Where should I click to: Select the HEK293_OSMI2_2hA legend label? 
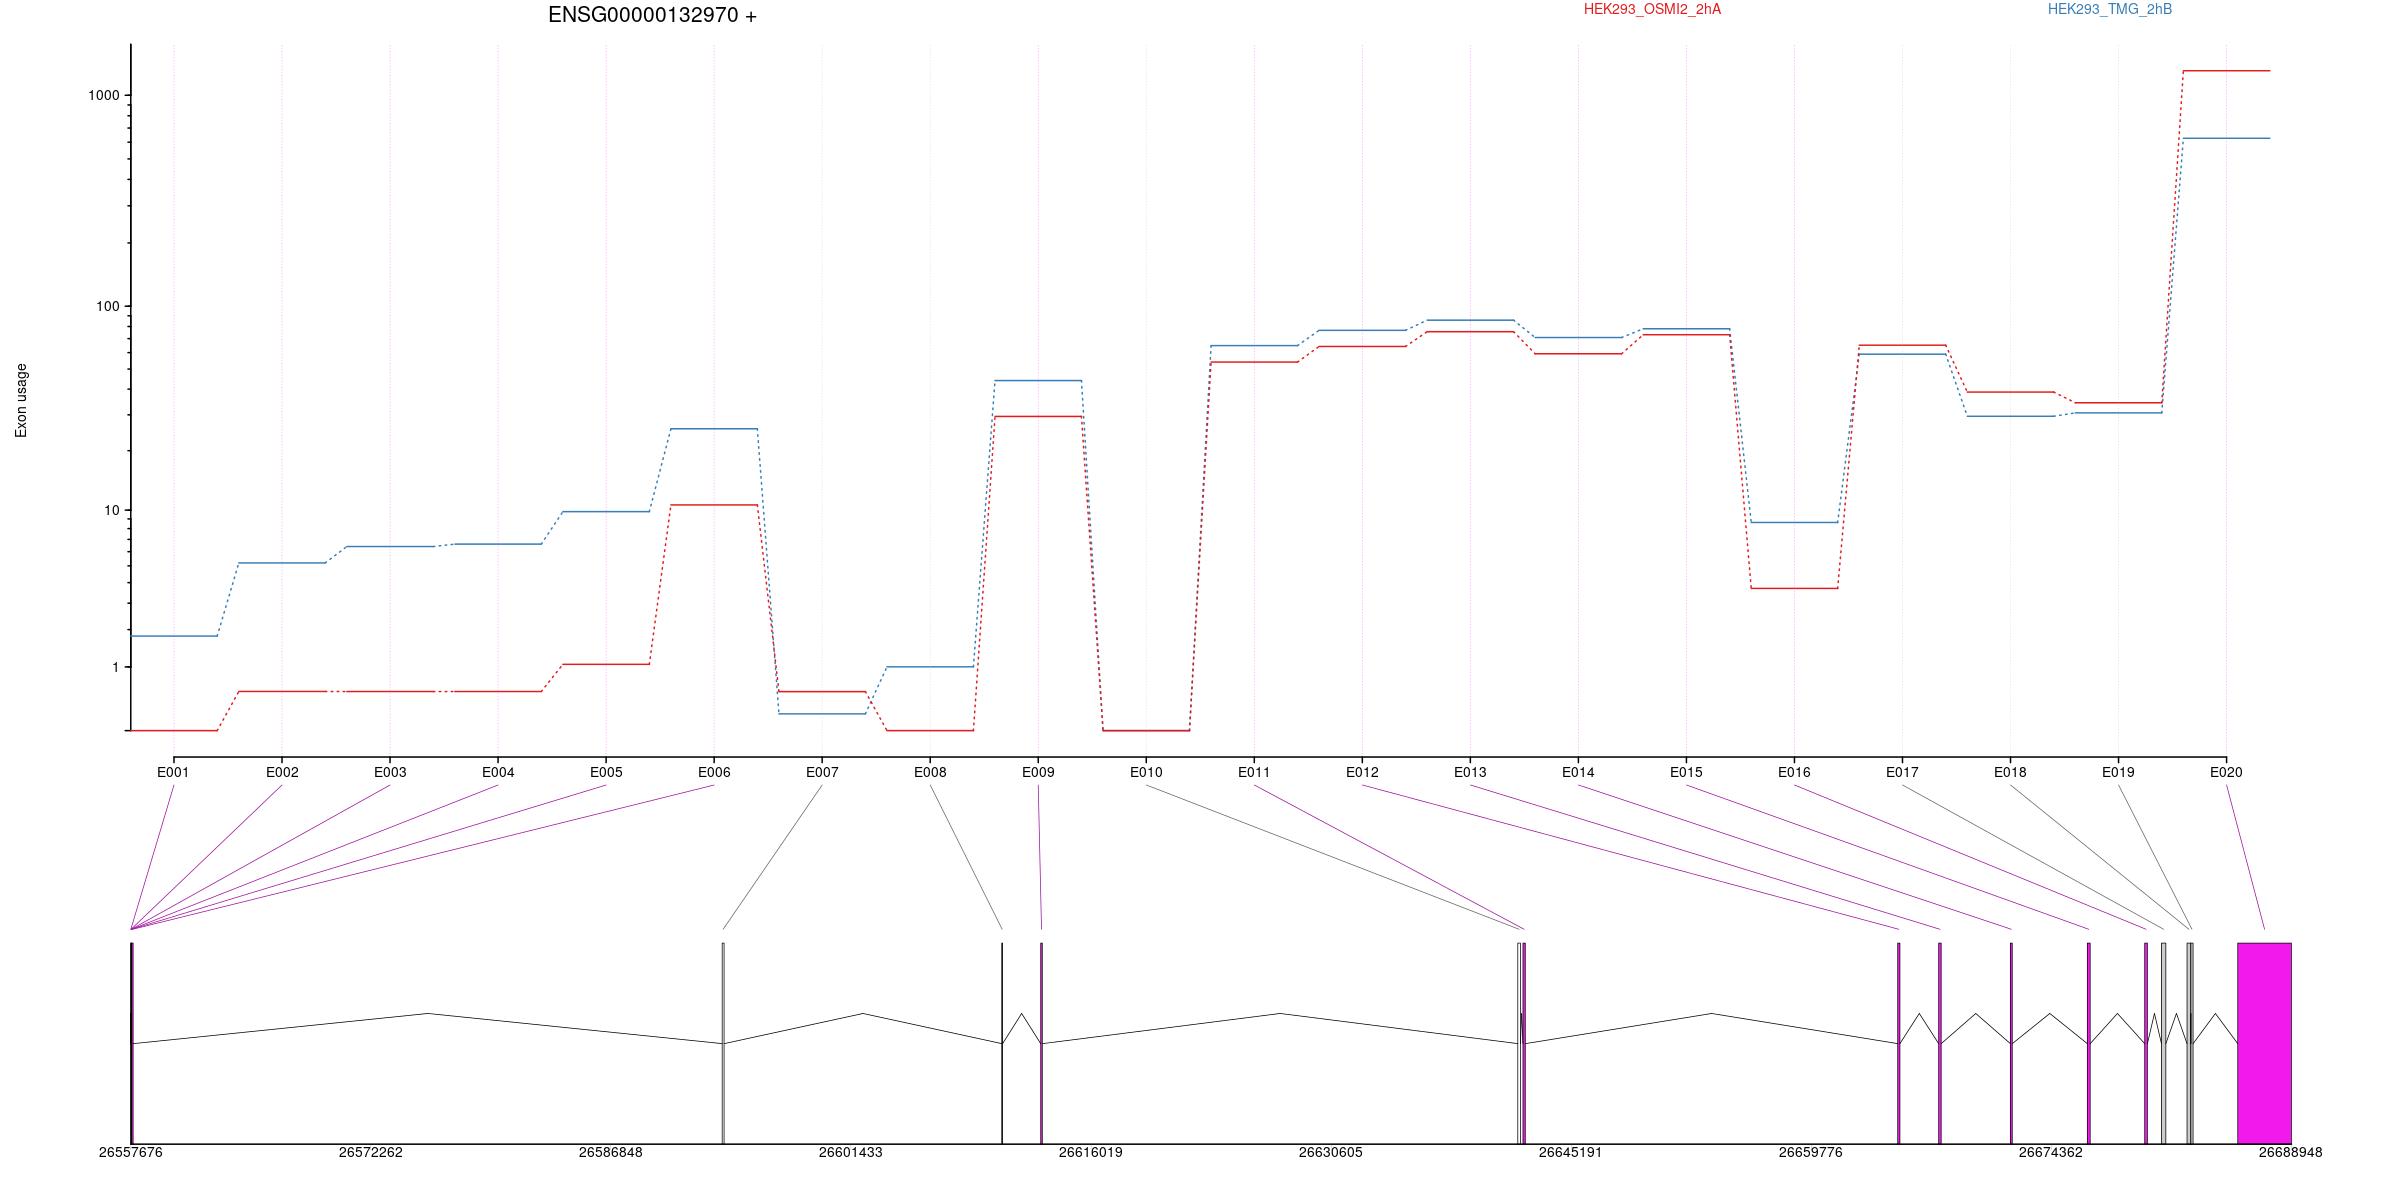[x=1652, y=9]
